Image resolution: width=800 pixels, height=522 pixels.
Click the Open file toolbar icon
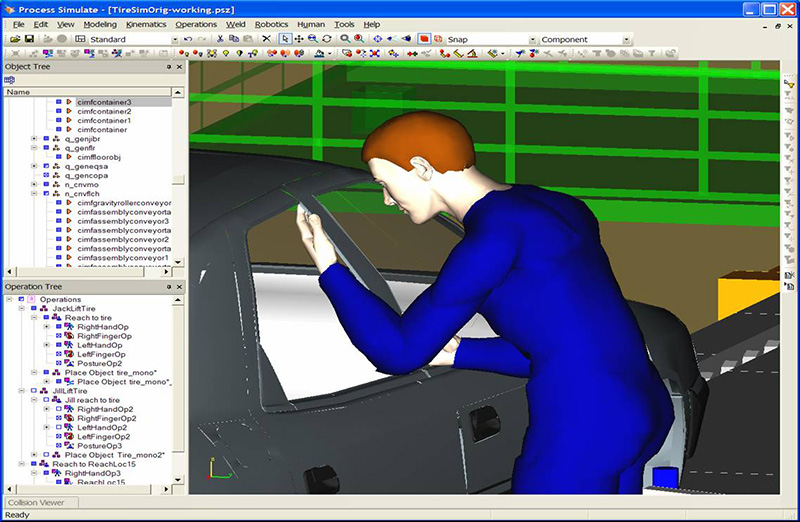[x=14, y=39]
